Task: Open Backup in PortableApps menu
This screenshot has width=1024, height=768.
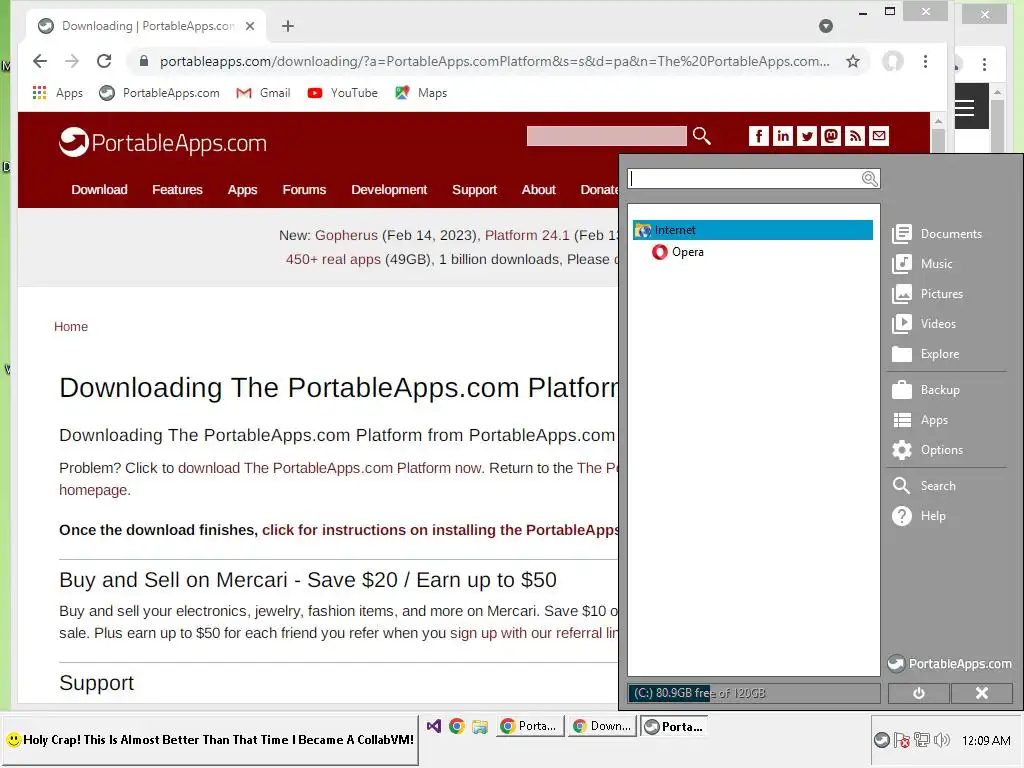Action: tap(926, 390)
